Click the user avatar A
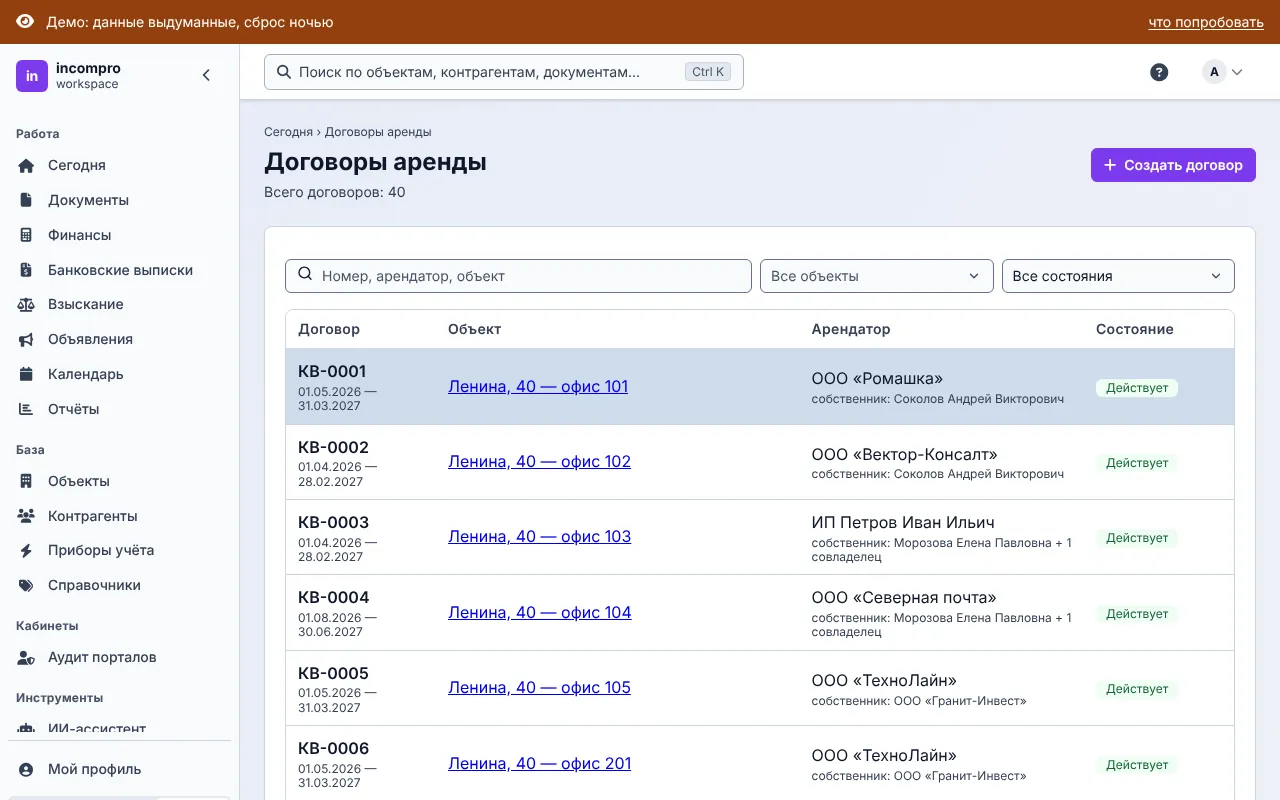The width and height of the screenshot is (1280, 800). 1214,72
